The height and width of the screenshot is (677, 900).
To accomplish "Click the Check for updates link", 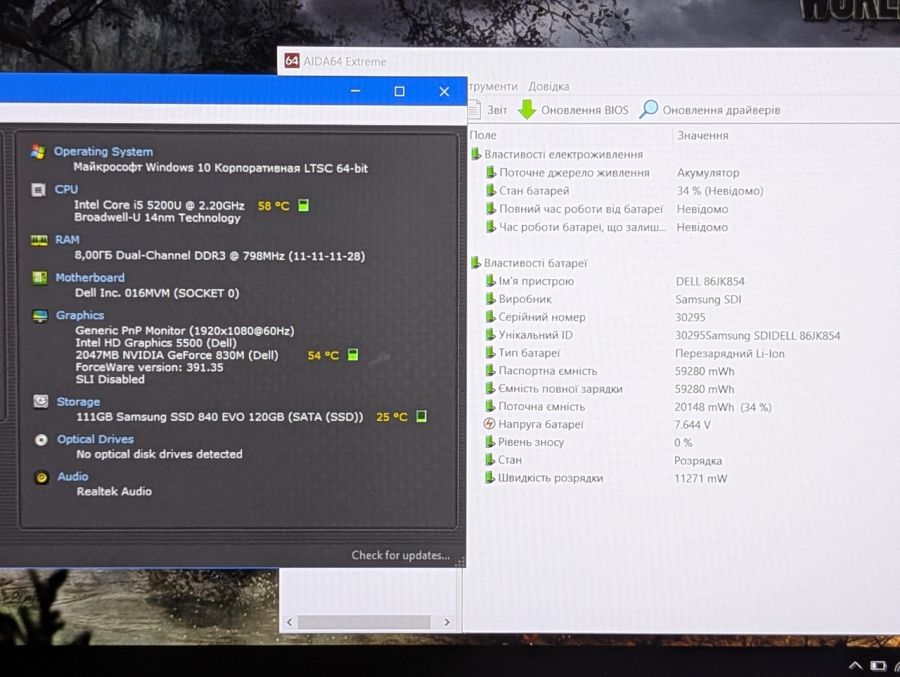I will [x=401, y=555].
